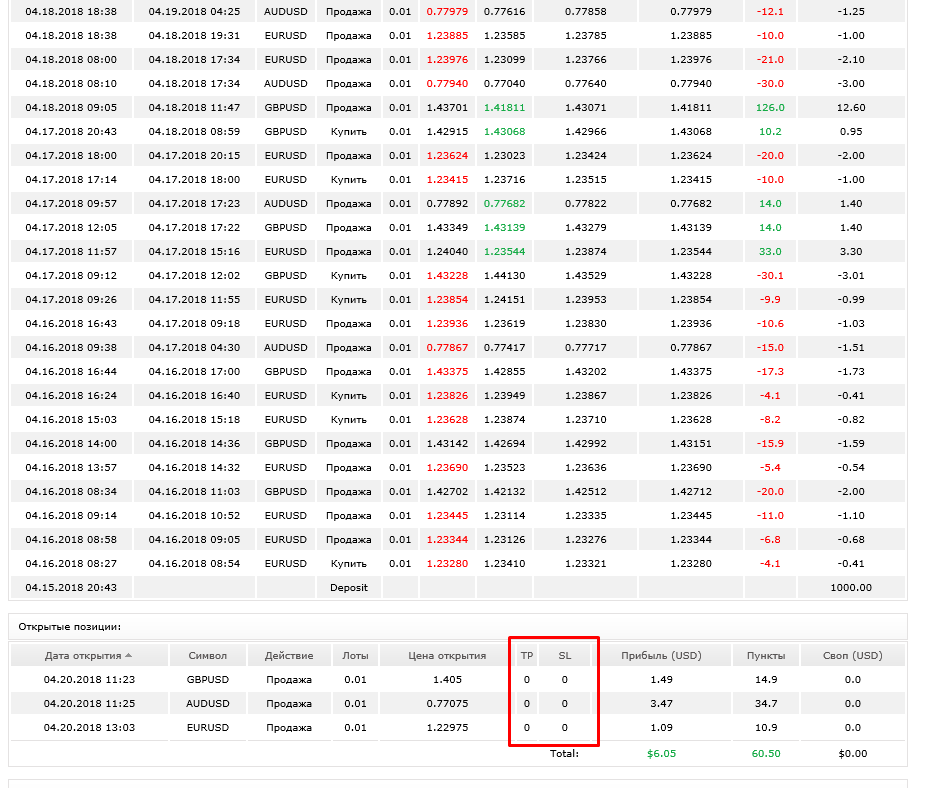
Task: Sort by Своп (USD) column header
Action: 852,655
